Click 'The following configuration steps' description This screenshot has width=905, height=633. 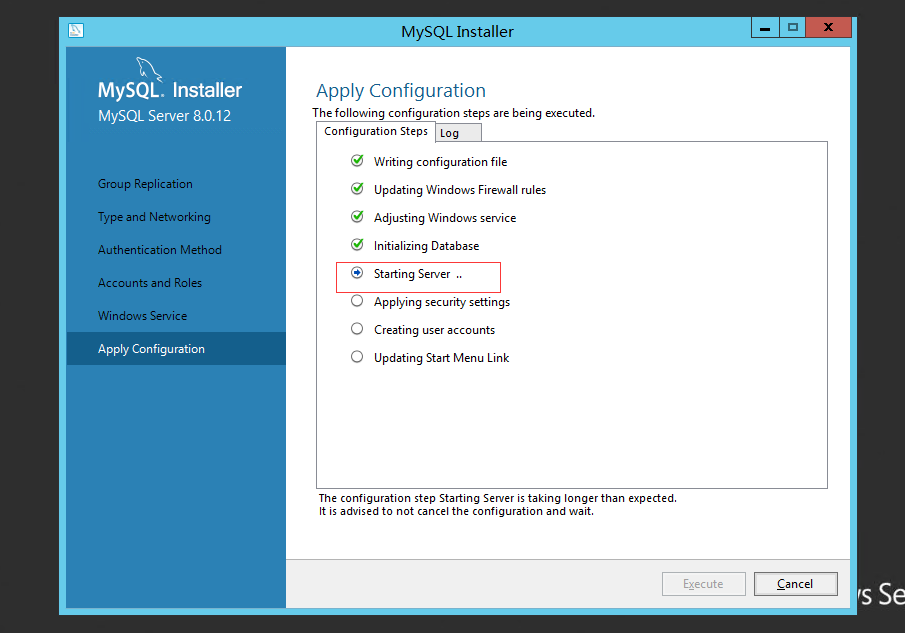pos(453,113)
